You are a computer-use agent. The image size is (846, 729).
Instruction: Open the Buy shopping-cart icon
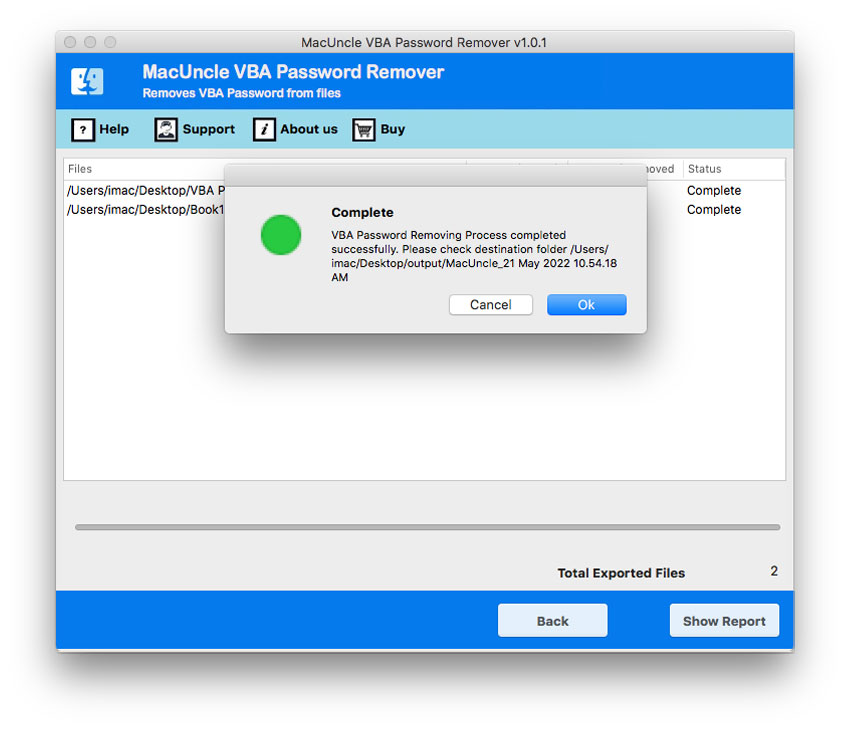click(363, 130)
